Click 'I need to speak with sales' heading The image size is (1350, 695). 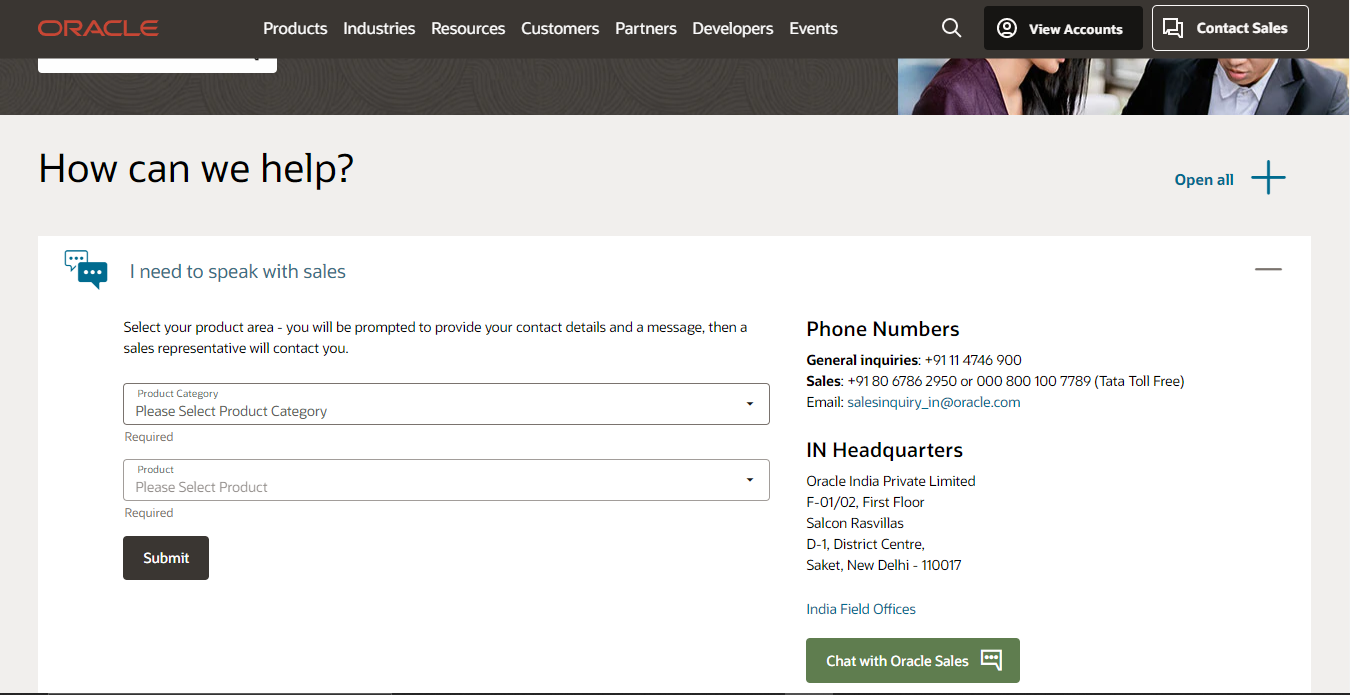pyautogui.click(x=238, y=271)
